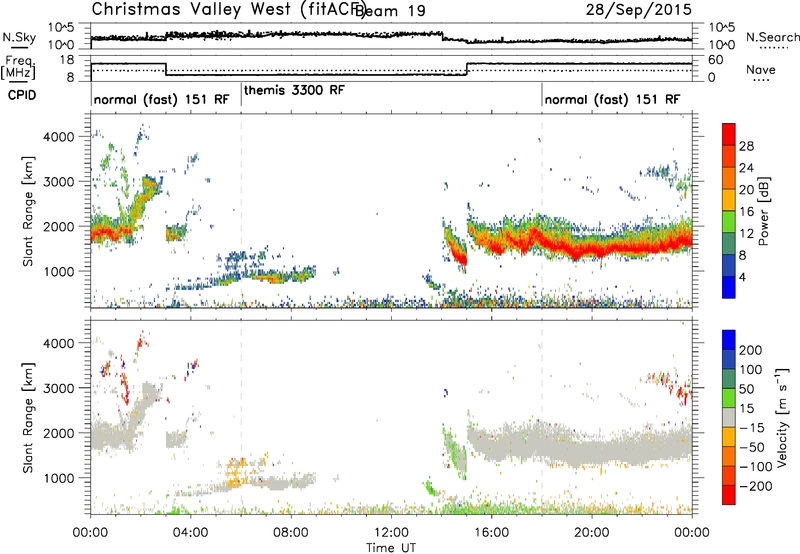Click the 'N.Search' legend label

click(773, 37)
